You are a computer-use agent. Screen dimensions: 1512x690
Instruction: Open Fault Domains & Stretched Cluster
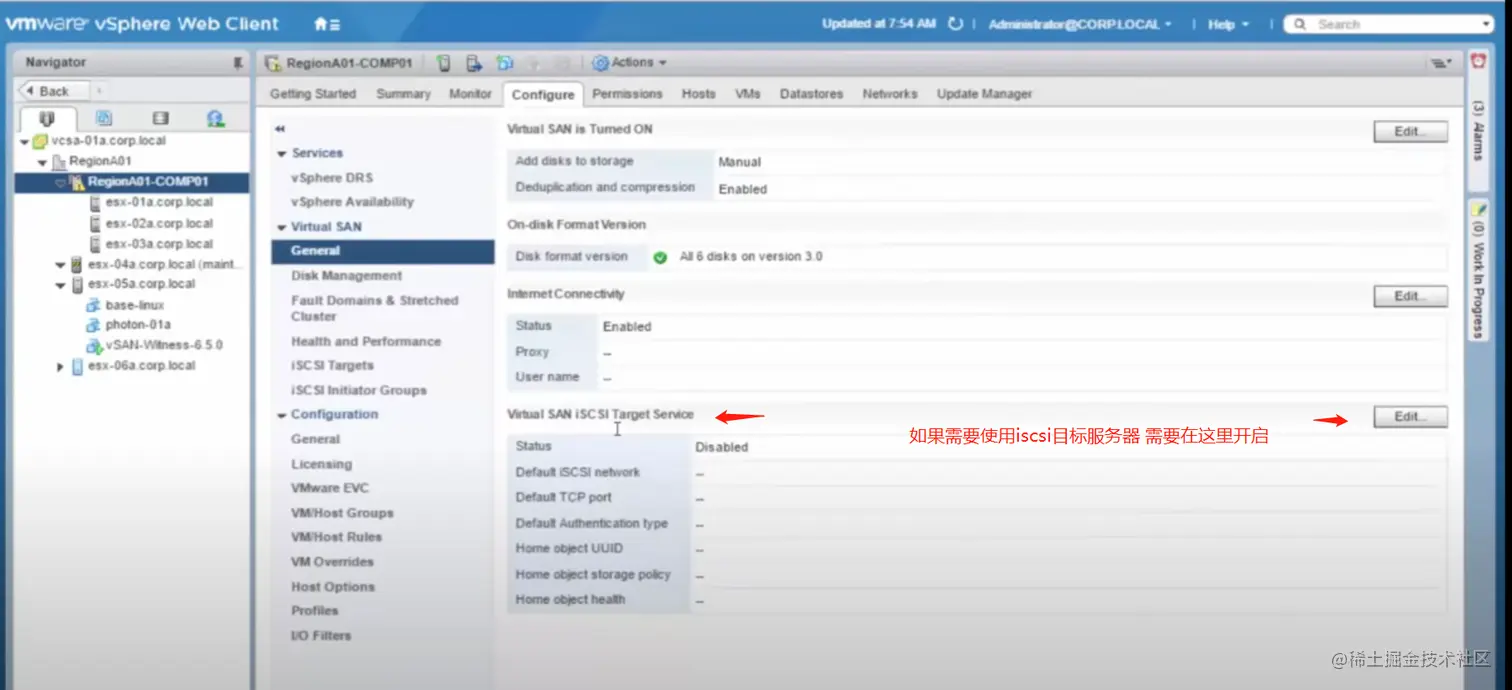[374, 308]
